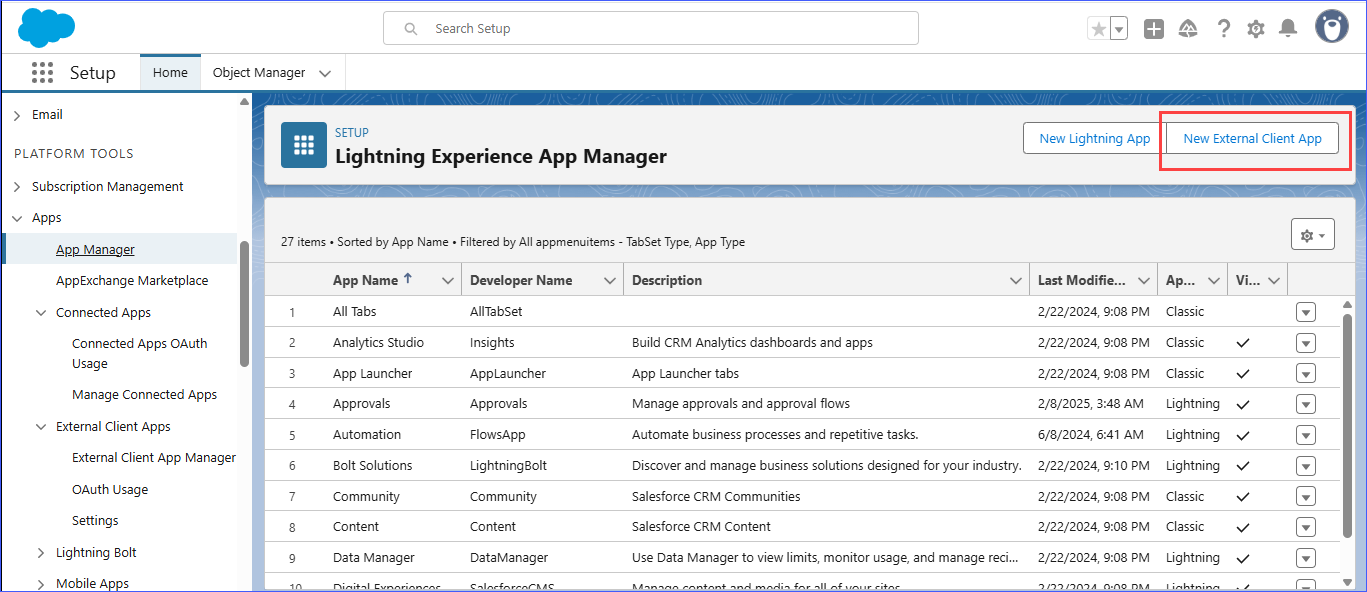The height and width of the screenshot is (592, 1367).
Task: View notifications via the bell icon
Action: (1288, 29)
